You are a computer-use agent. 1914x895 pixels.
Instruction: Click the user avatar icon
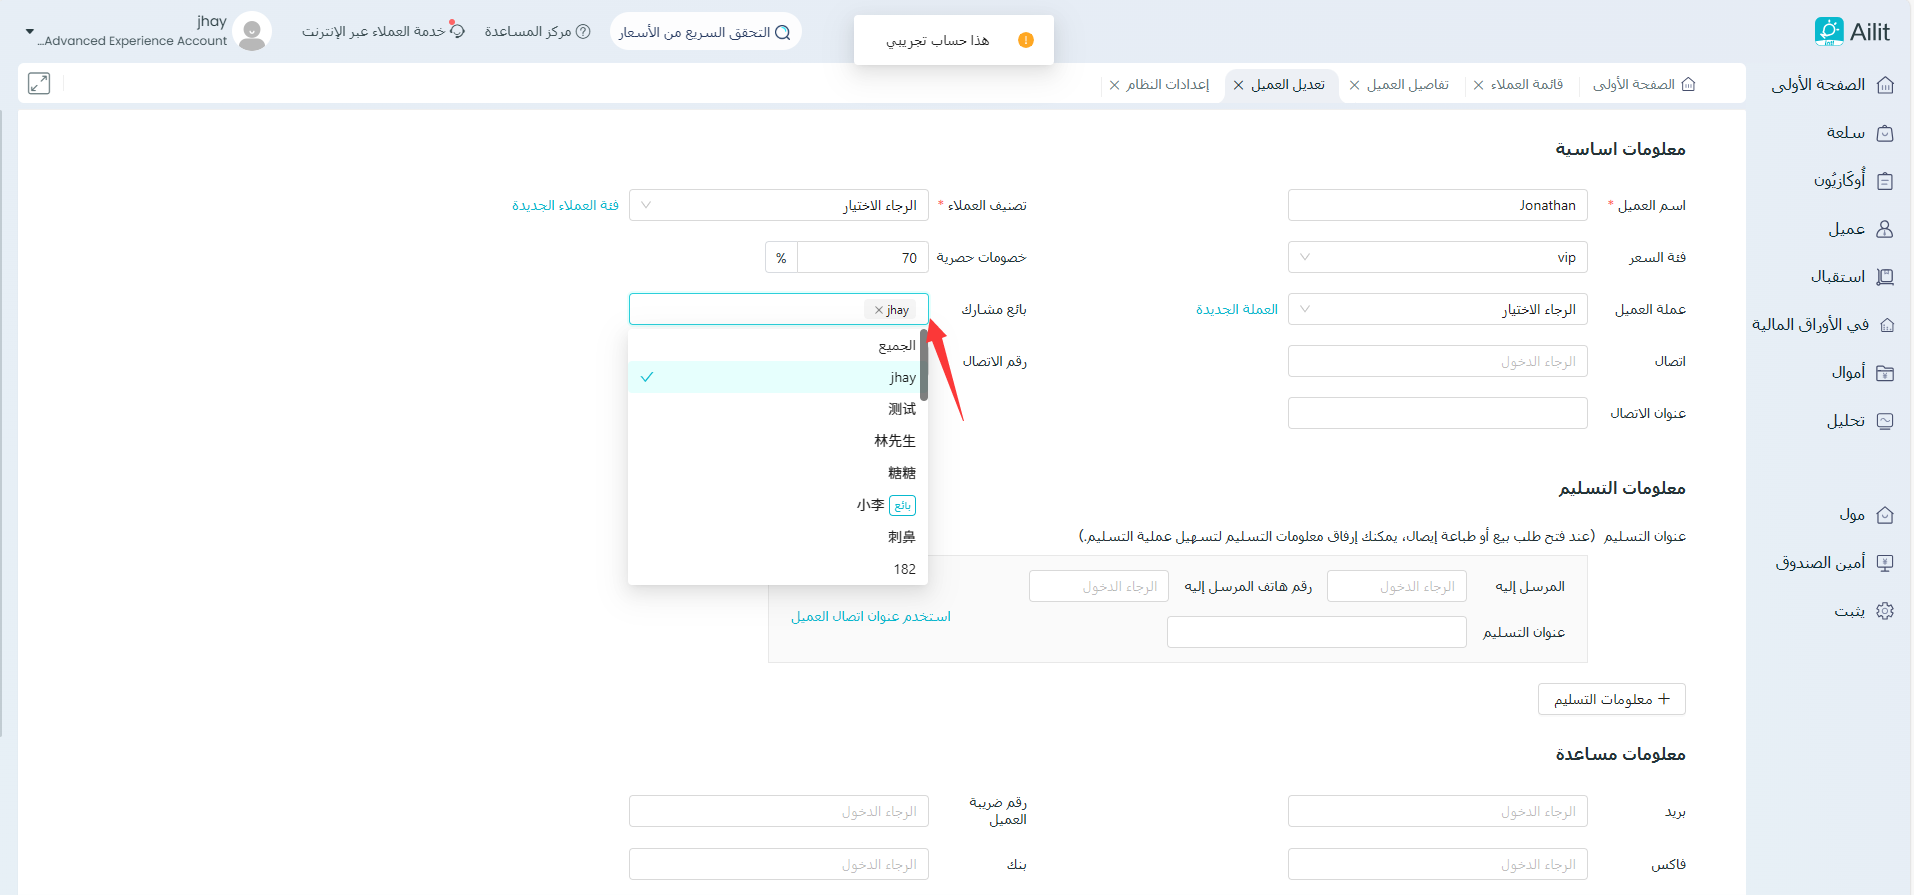pyautogui.click(x=252, y=32)
